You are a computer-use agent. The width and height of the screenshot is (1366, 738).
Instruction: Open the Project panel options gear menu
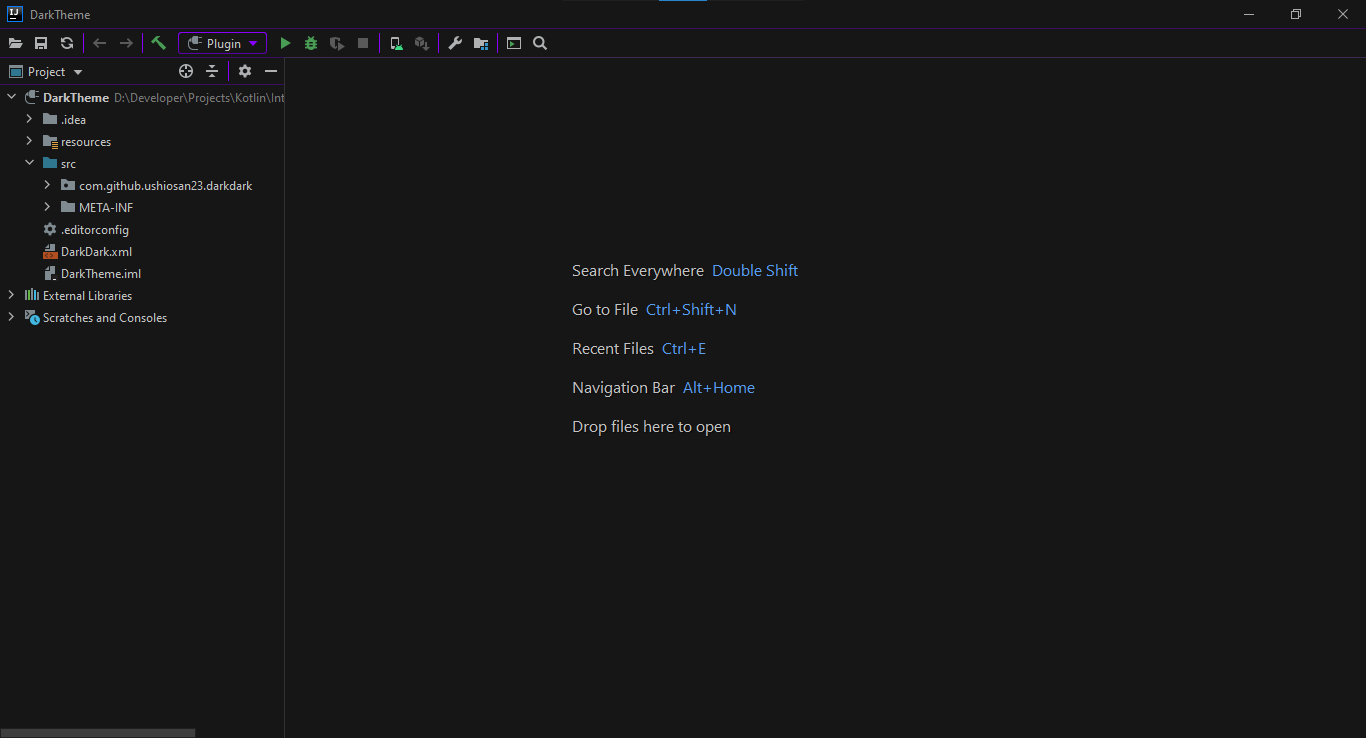pos(245,71)
